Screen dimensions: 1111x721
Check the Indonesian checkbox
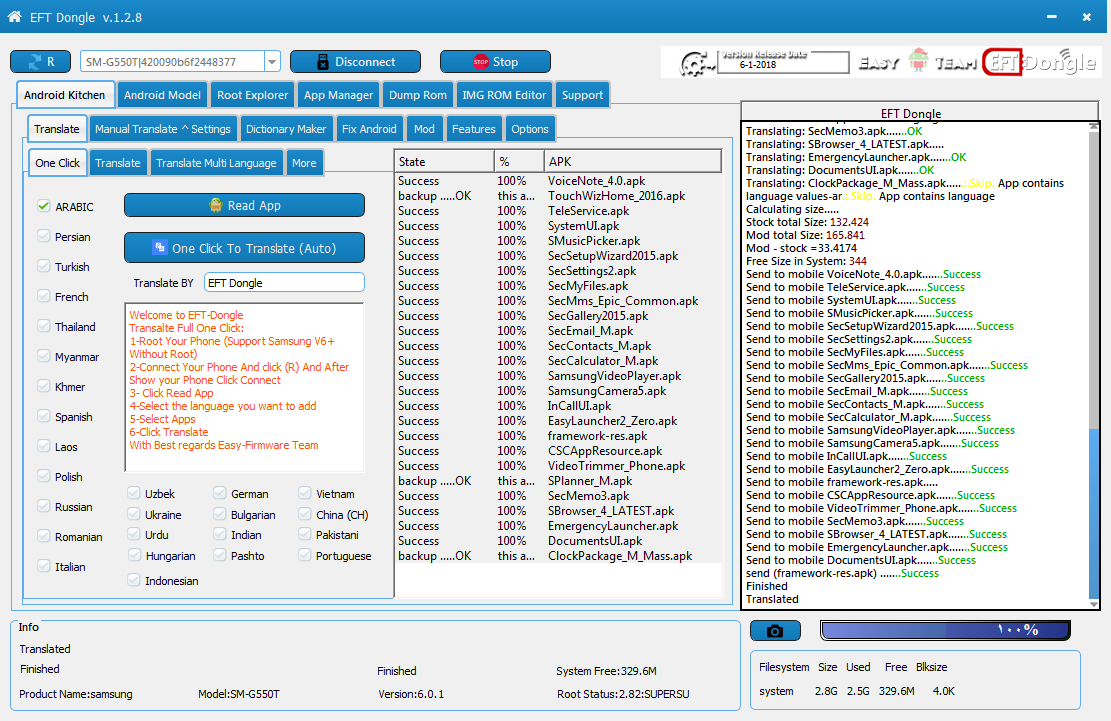pos(134,580)
